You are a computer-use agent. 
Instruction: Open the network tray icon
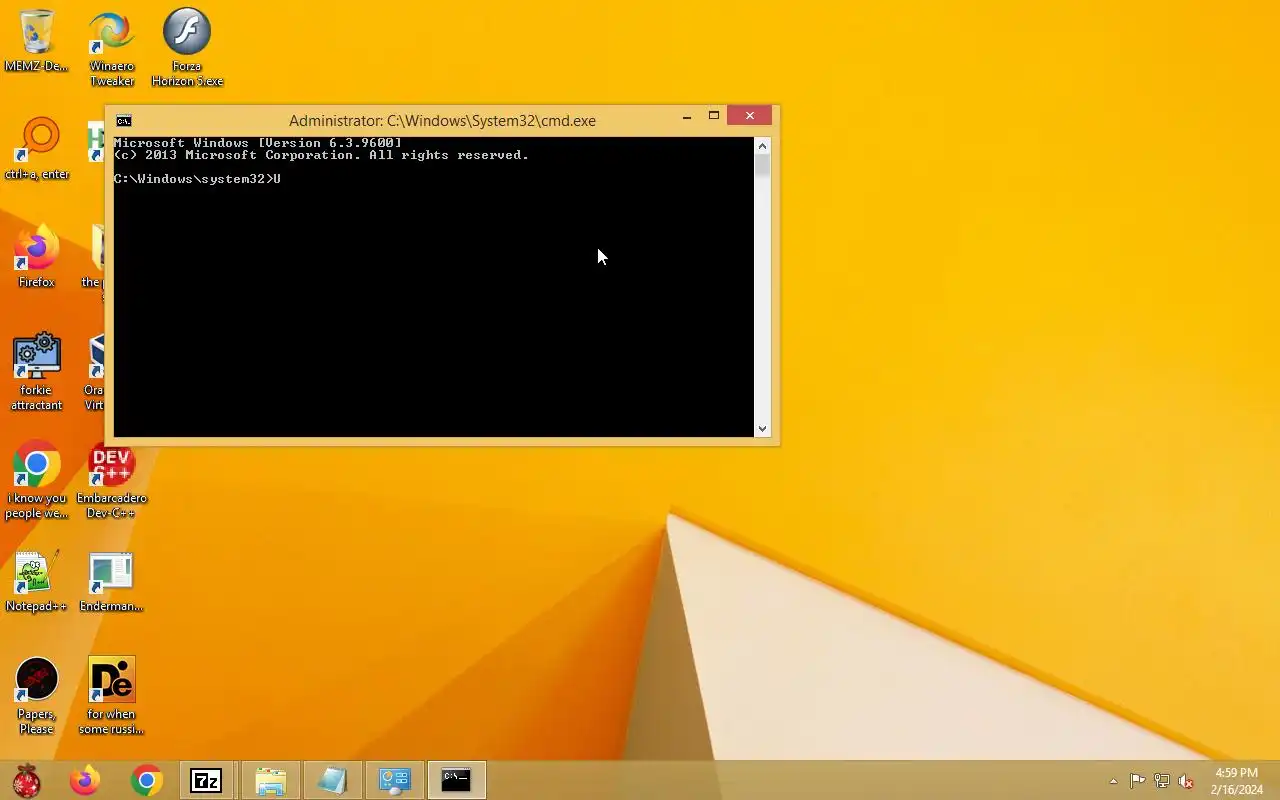pos(1162,781)
